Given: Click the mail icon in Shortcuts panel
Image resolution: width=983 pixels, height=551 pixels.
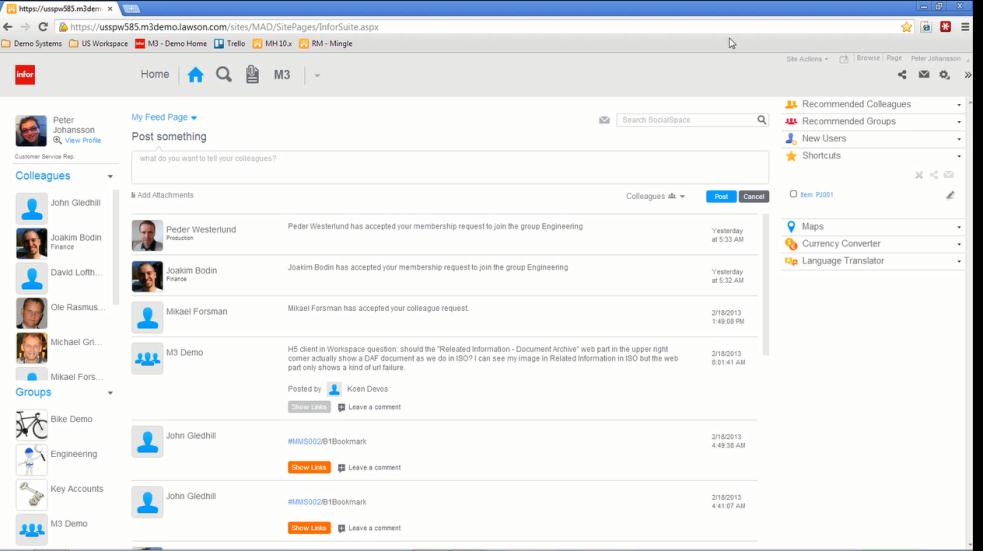Looking at the screenshot, I should 949,175.
